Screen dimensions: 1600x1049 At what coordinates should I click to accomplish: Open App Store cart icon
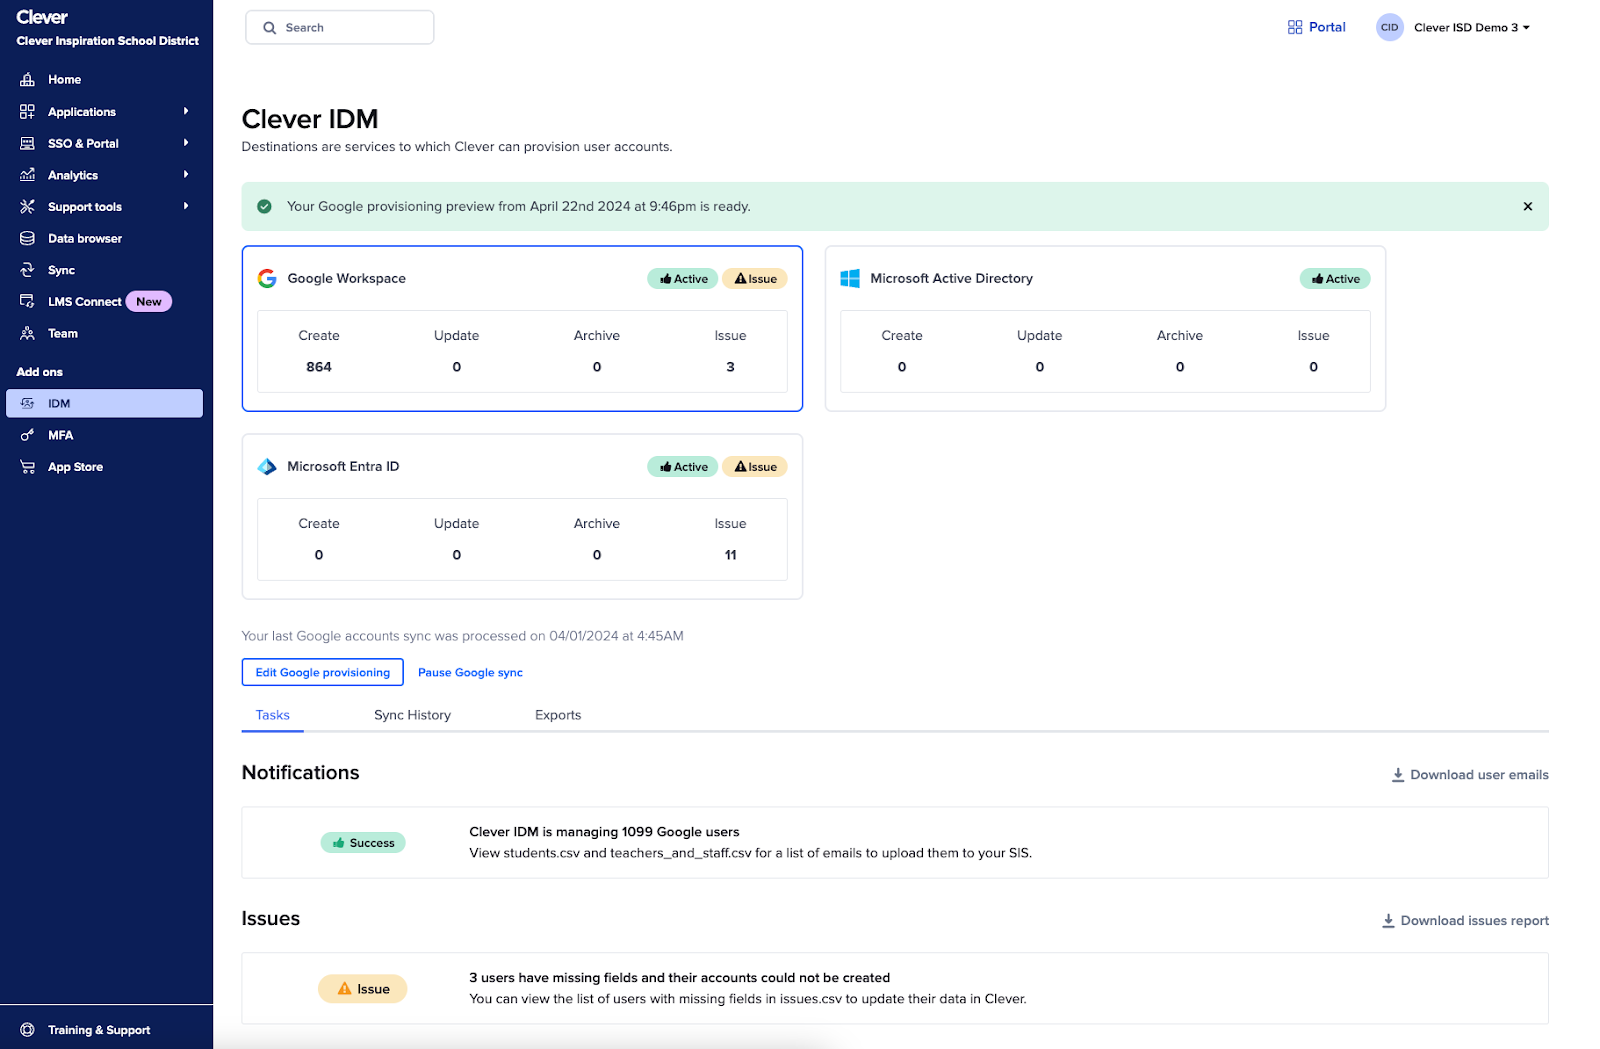(x=28, y=467)
